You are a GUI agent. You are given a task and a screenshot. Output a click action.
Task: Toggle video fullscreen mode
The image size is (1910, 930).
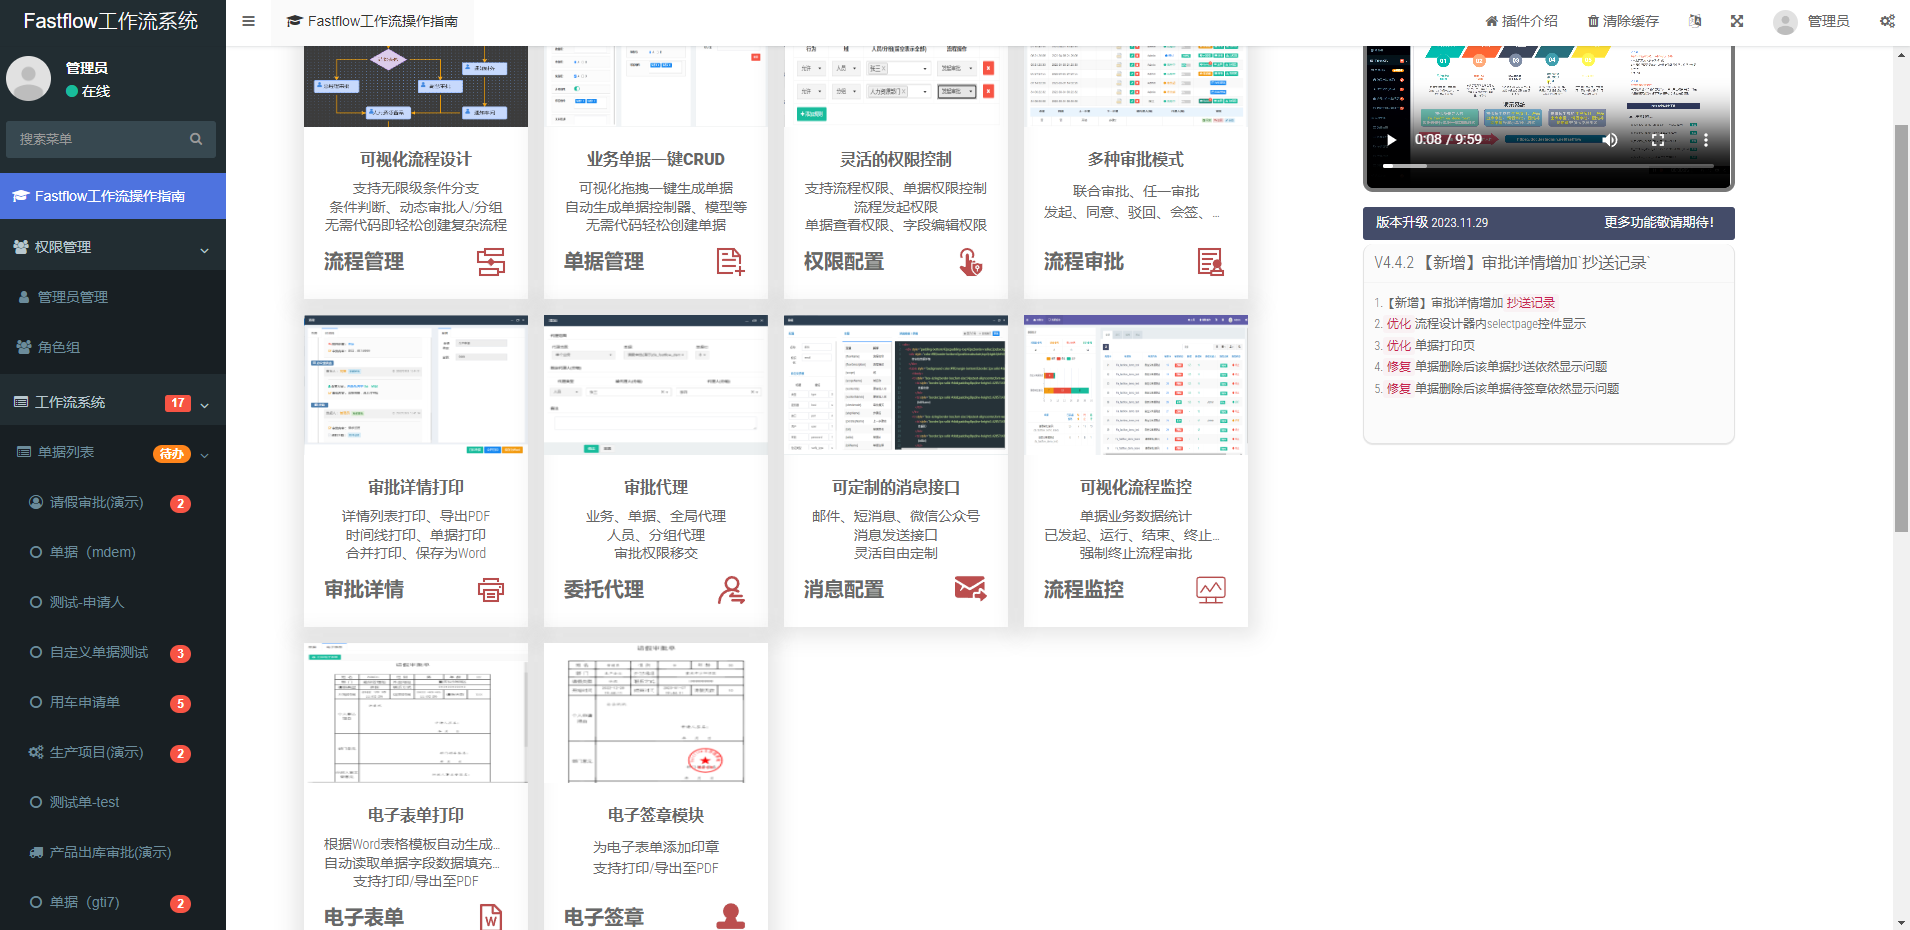click(x=1658, y=140)
